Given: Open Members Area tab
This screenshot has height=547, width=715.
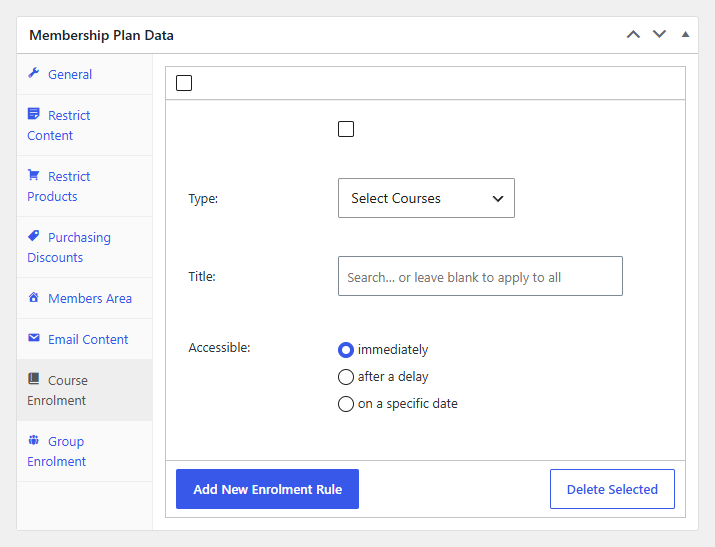Looking at the screenshot, I should coord(84,299).
